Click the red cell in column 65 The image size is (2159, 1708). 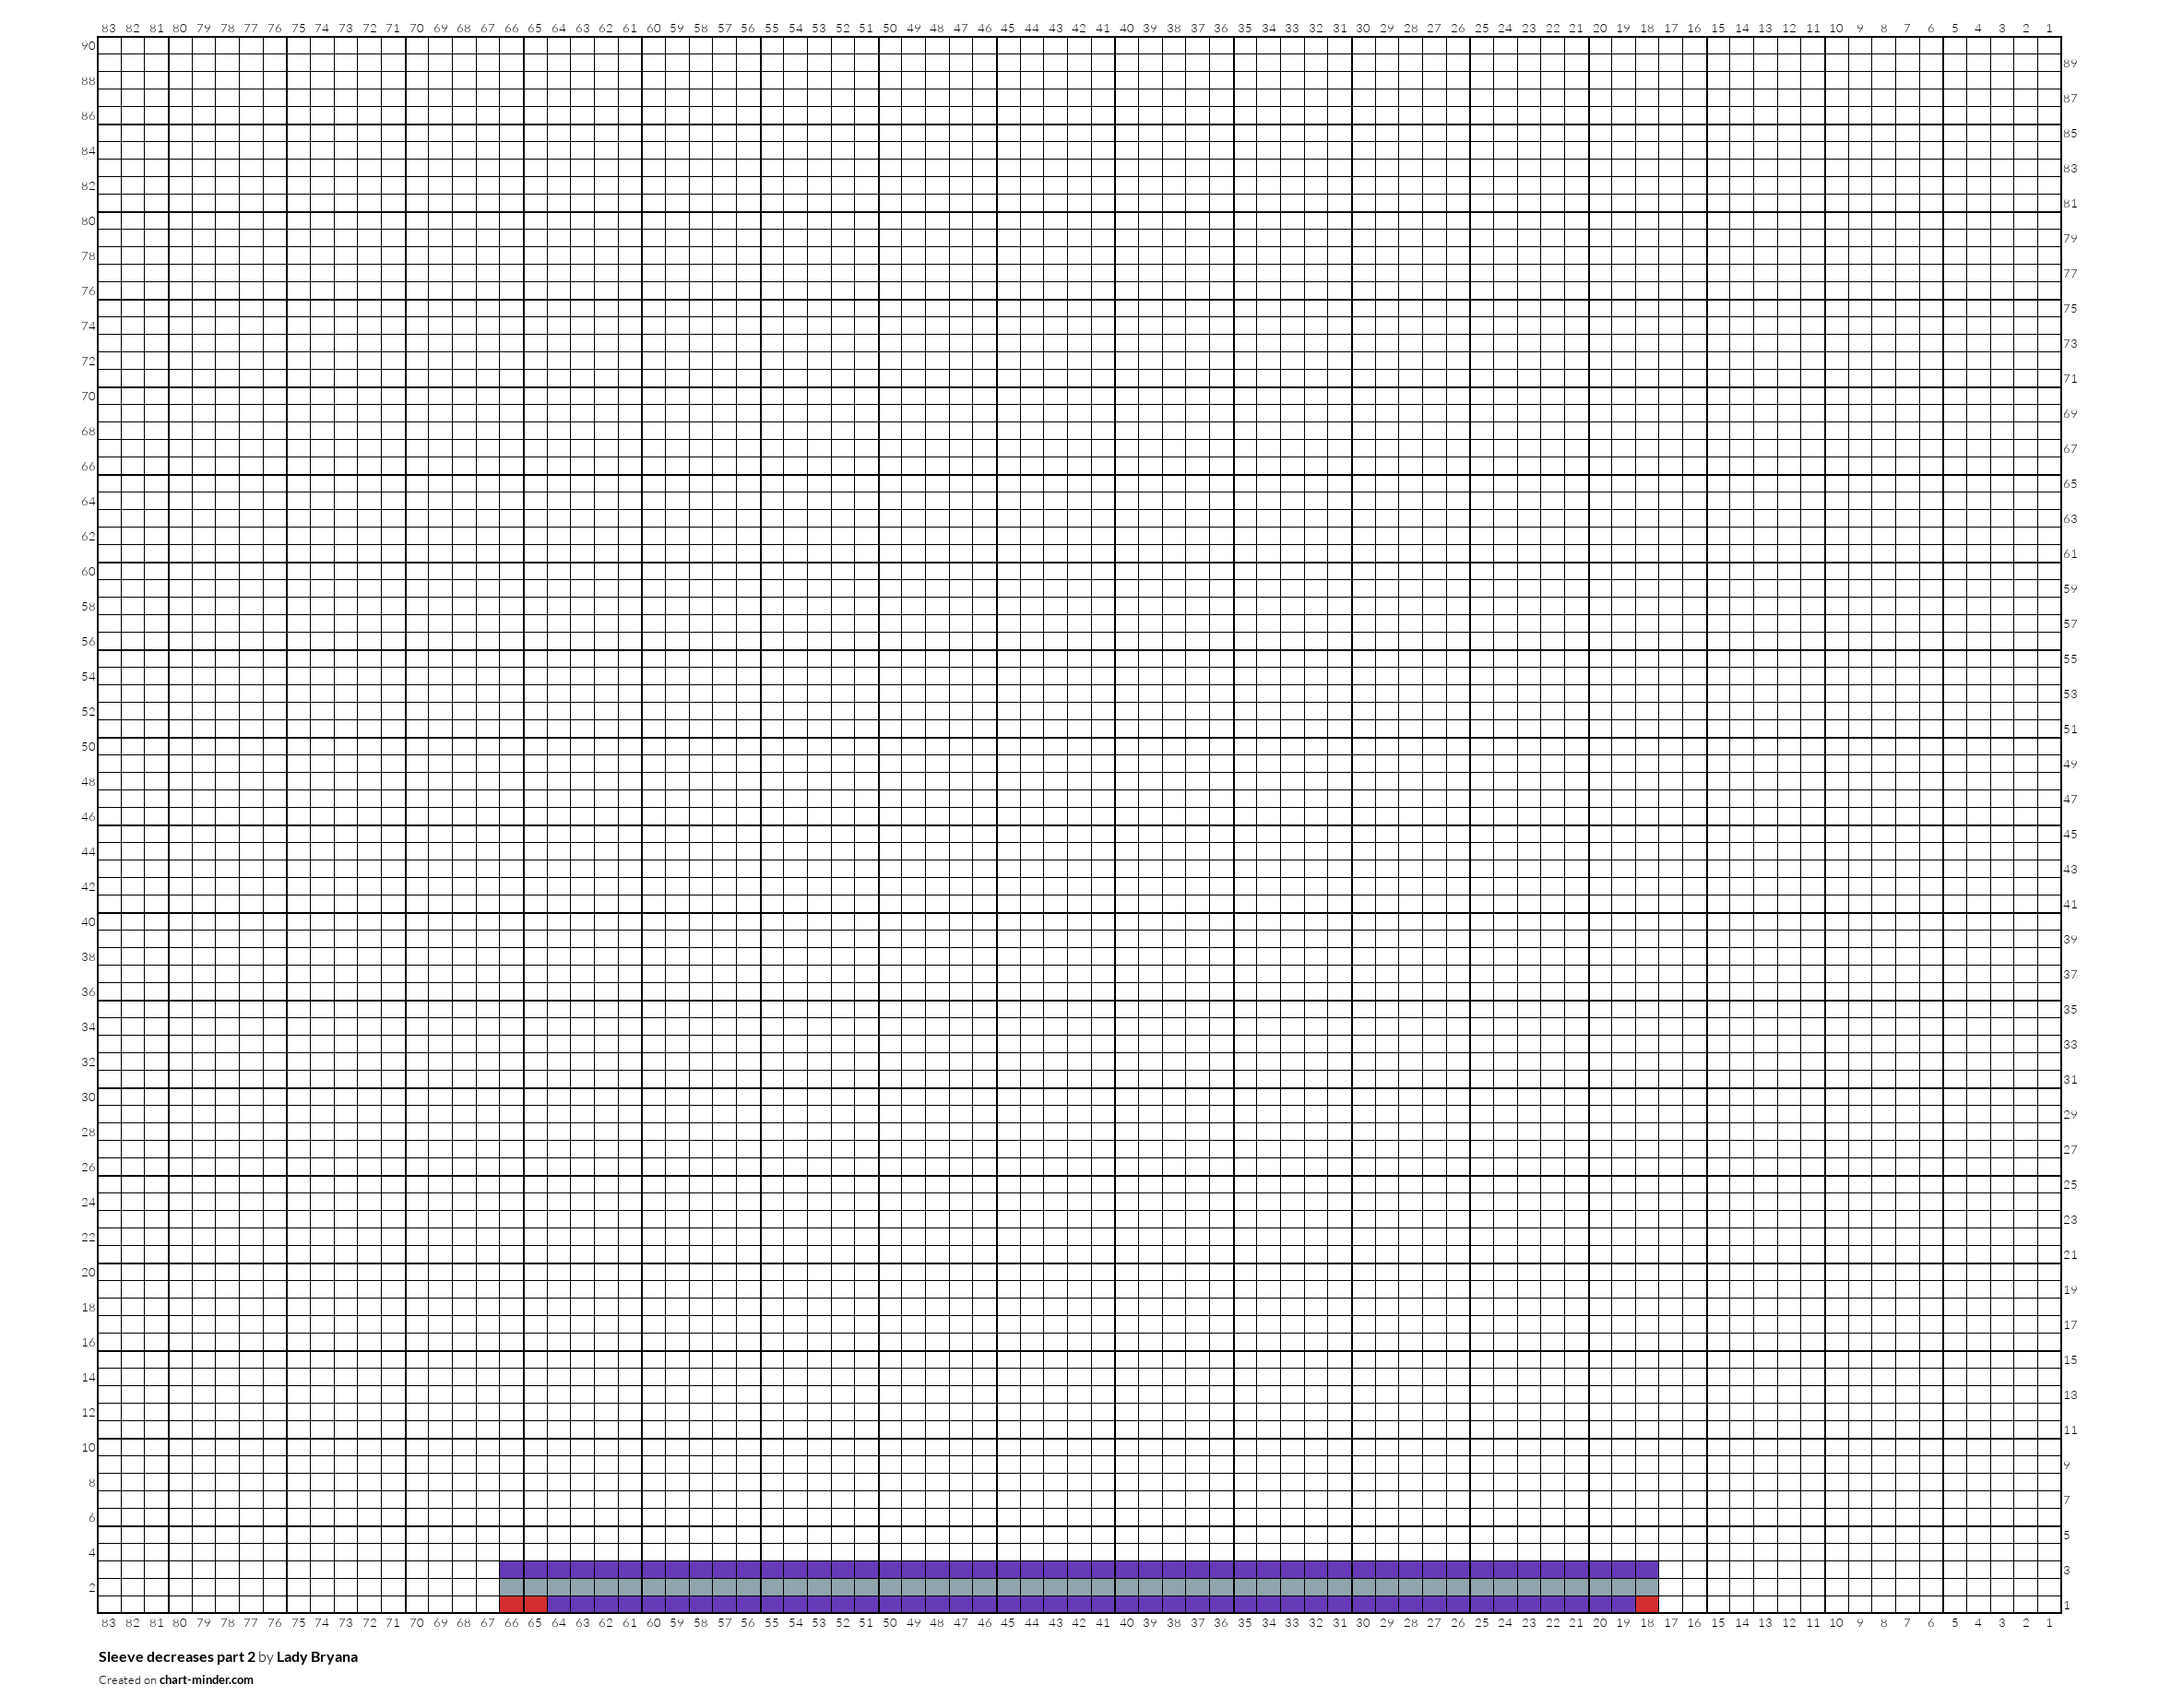pyautogui.click(x=535, y=1603)
